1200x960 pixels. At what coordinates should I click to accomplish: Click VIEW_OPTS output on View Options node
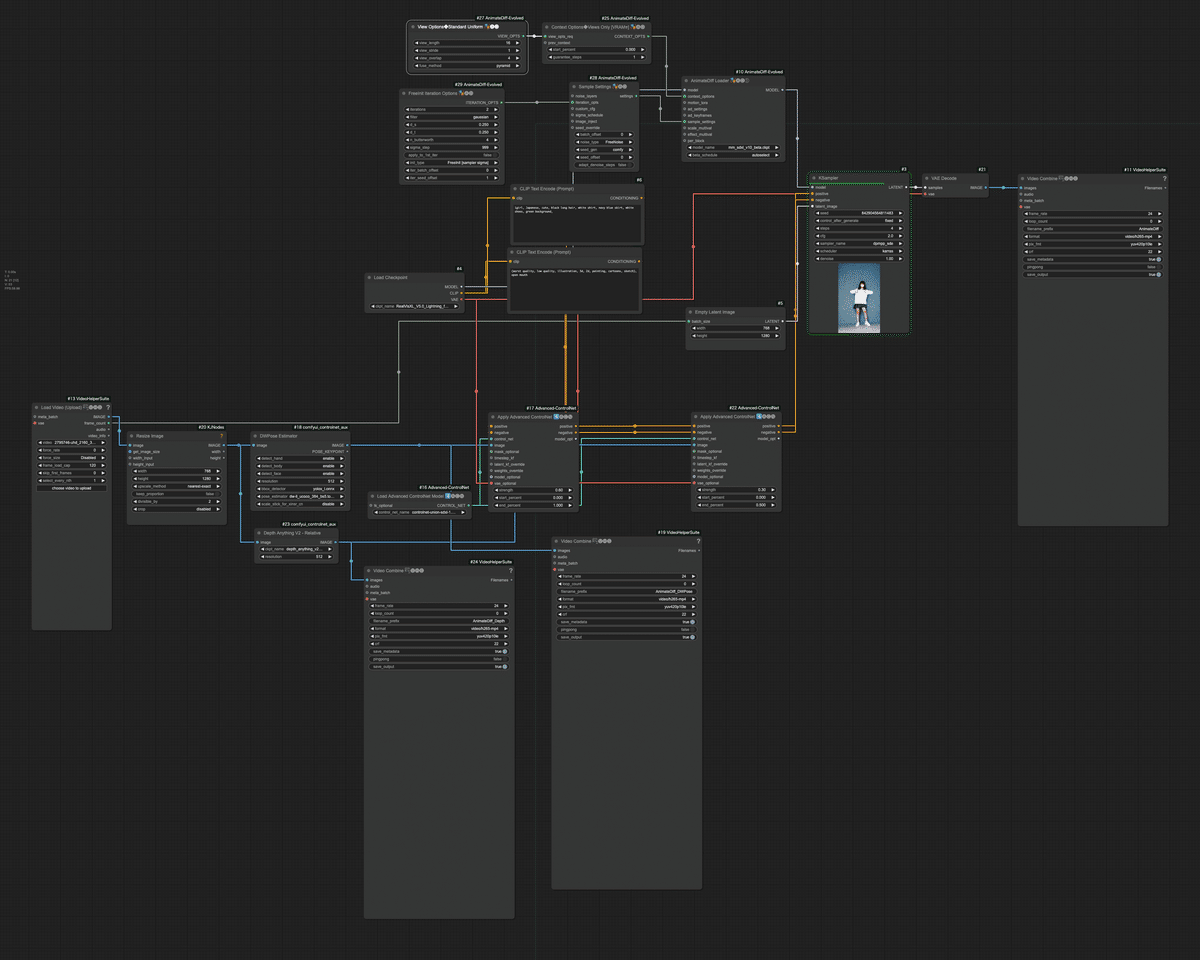[523, 36]
